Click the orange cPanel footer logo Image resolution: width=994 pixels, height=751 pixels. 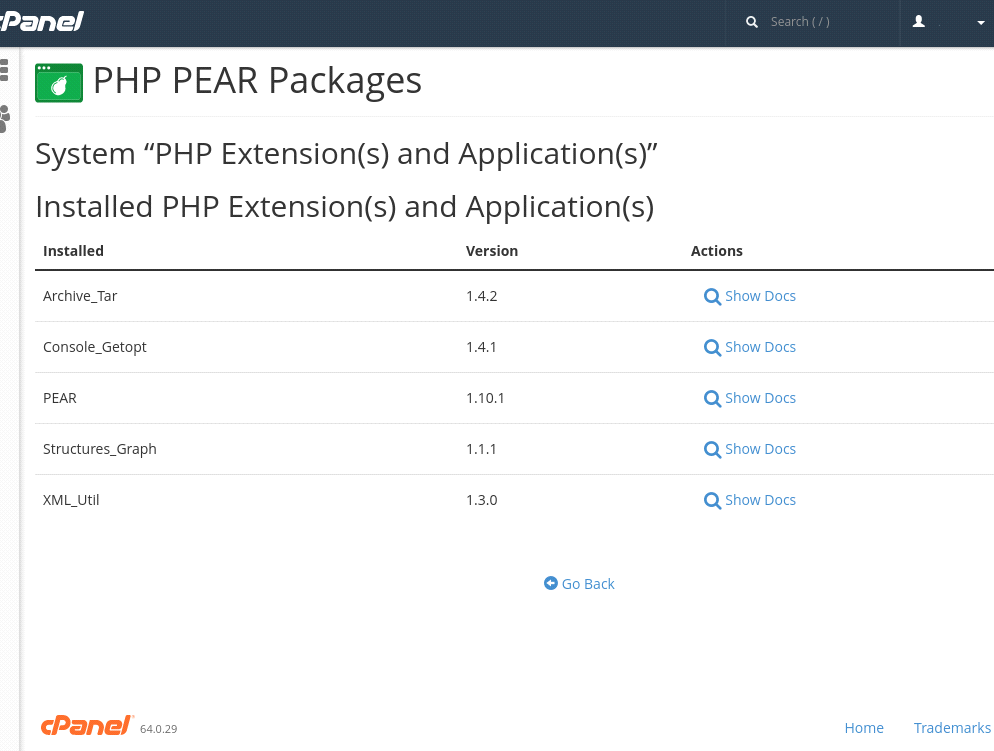point(87,726)
